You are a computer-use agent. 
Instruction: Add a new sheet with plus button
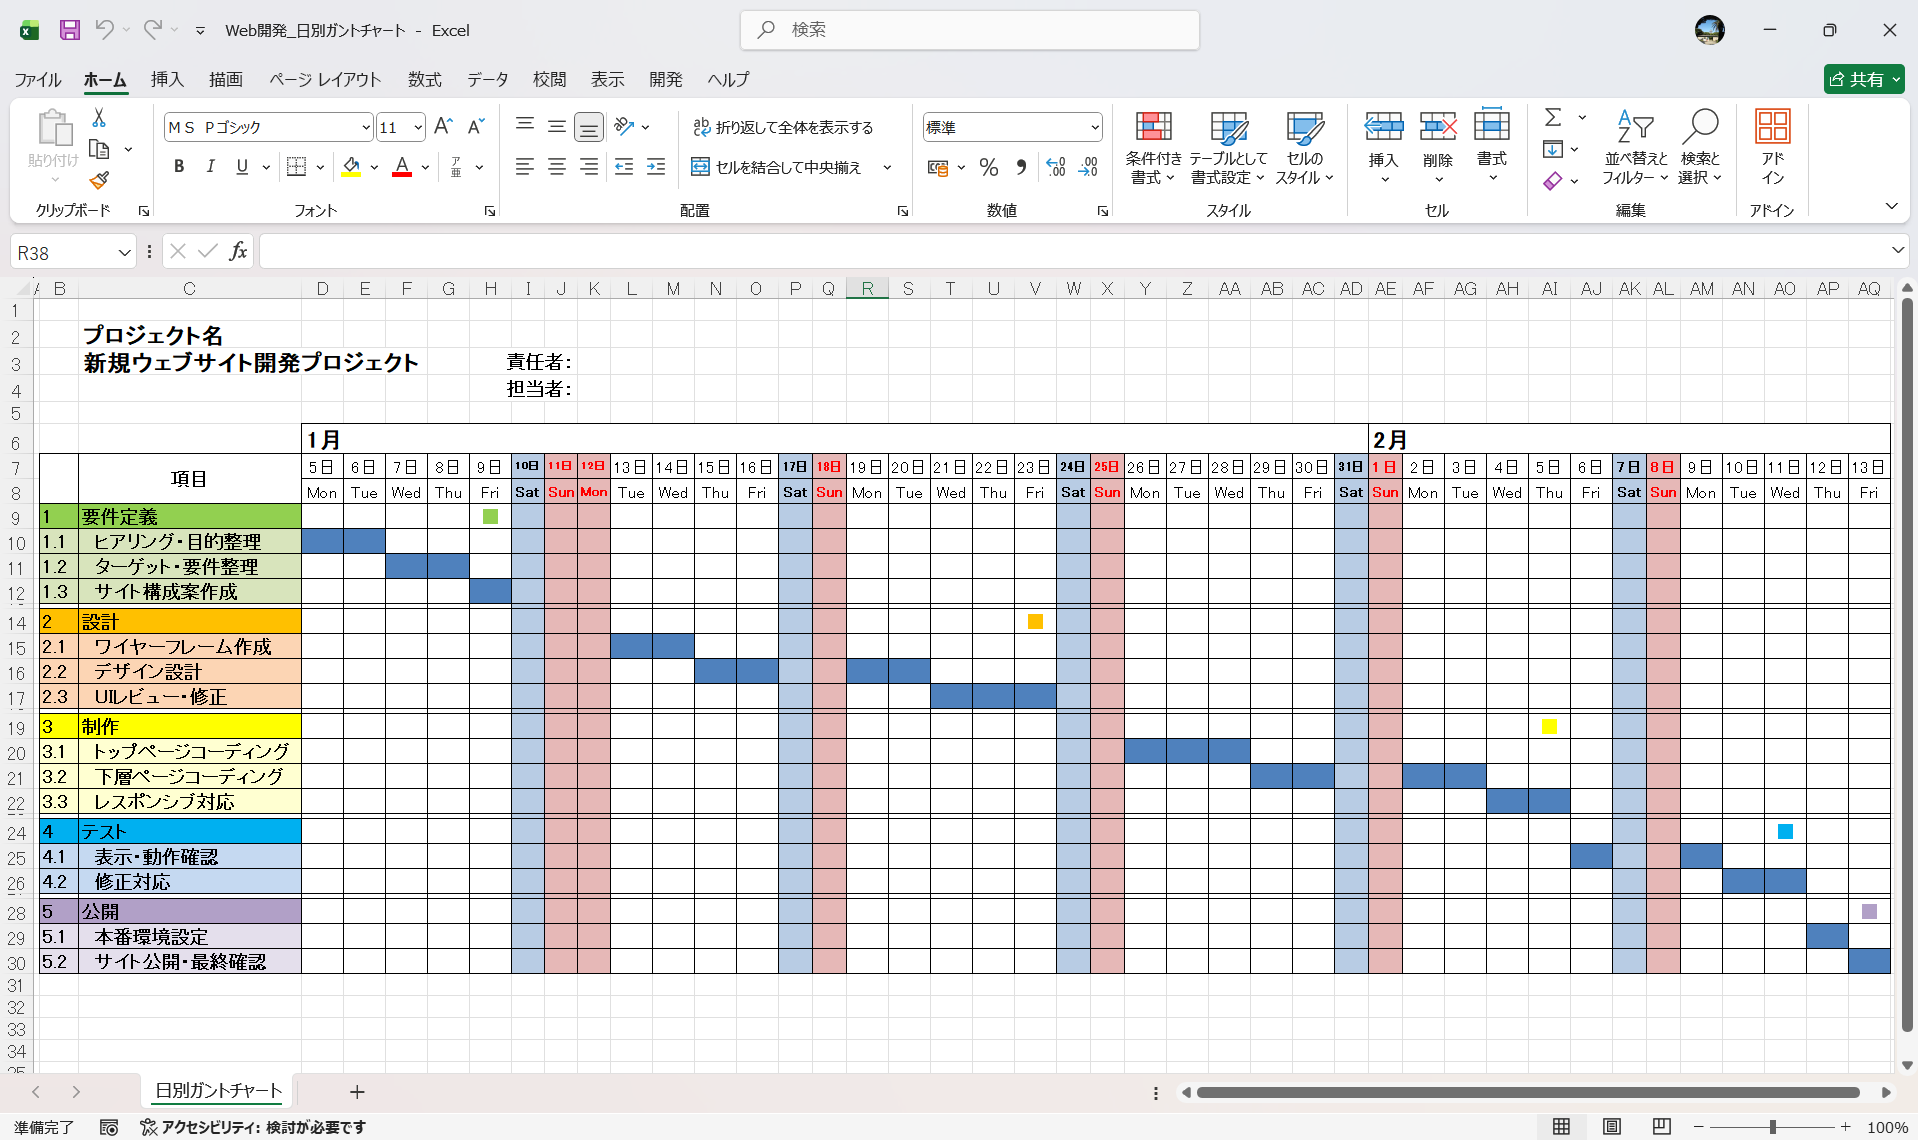pyautogui.click(x=357, y=1092)
